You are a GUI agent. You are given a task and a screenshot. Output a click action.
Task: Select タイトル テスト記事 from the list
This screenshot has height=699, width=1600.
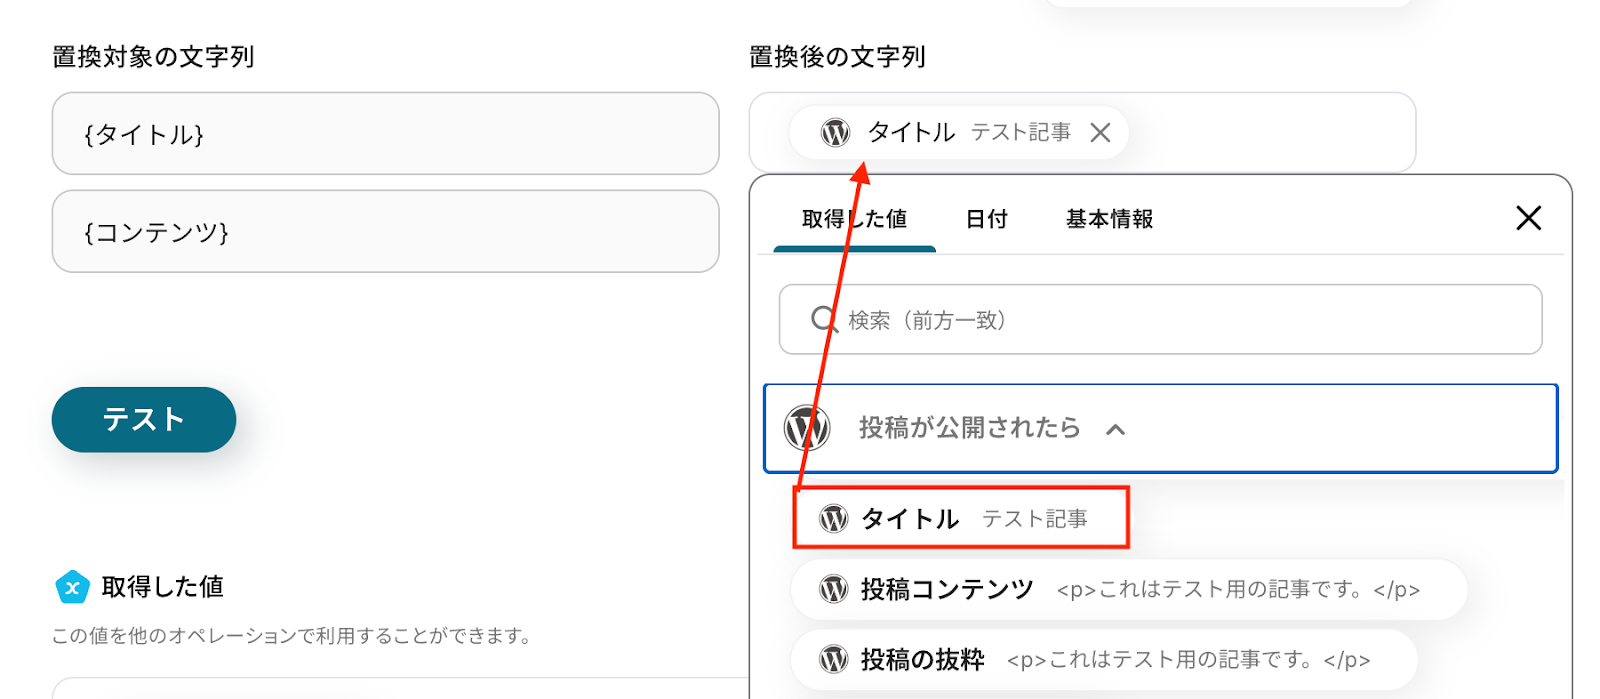coord(961,518)
